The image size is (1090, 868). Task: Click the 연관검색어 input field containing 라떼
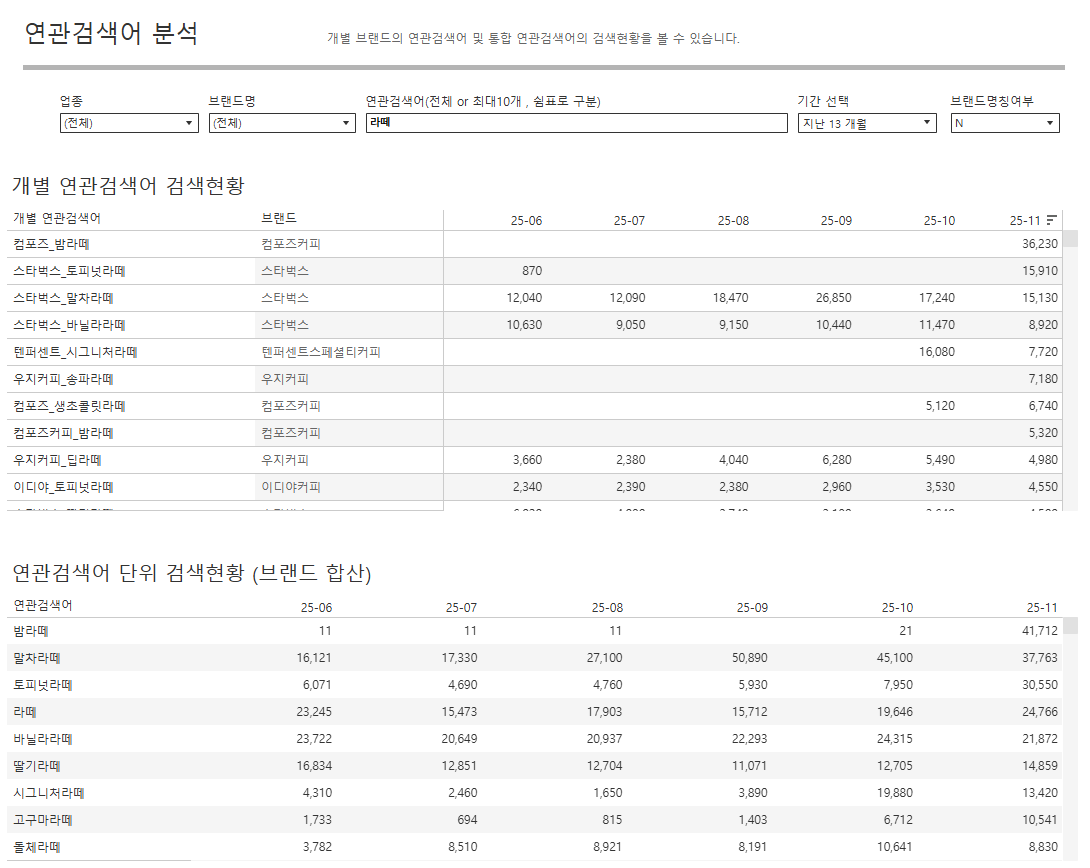tap(576, 123)
